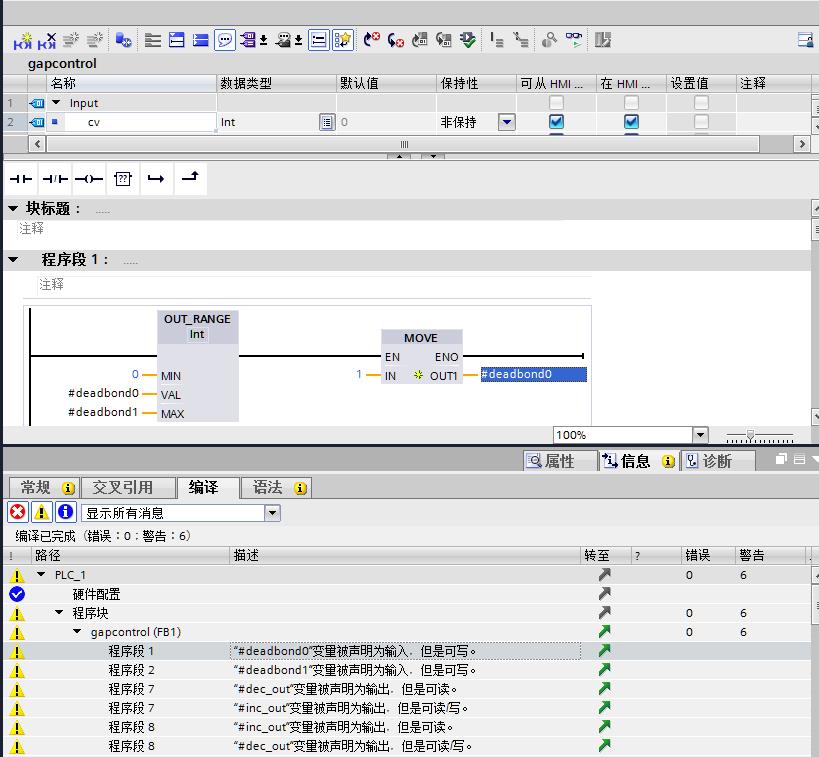Open the 保持性 dropdown for cv
Image resolution: width=819 pixels, height=757 pixels.
(x=506, y=122)
